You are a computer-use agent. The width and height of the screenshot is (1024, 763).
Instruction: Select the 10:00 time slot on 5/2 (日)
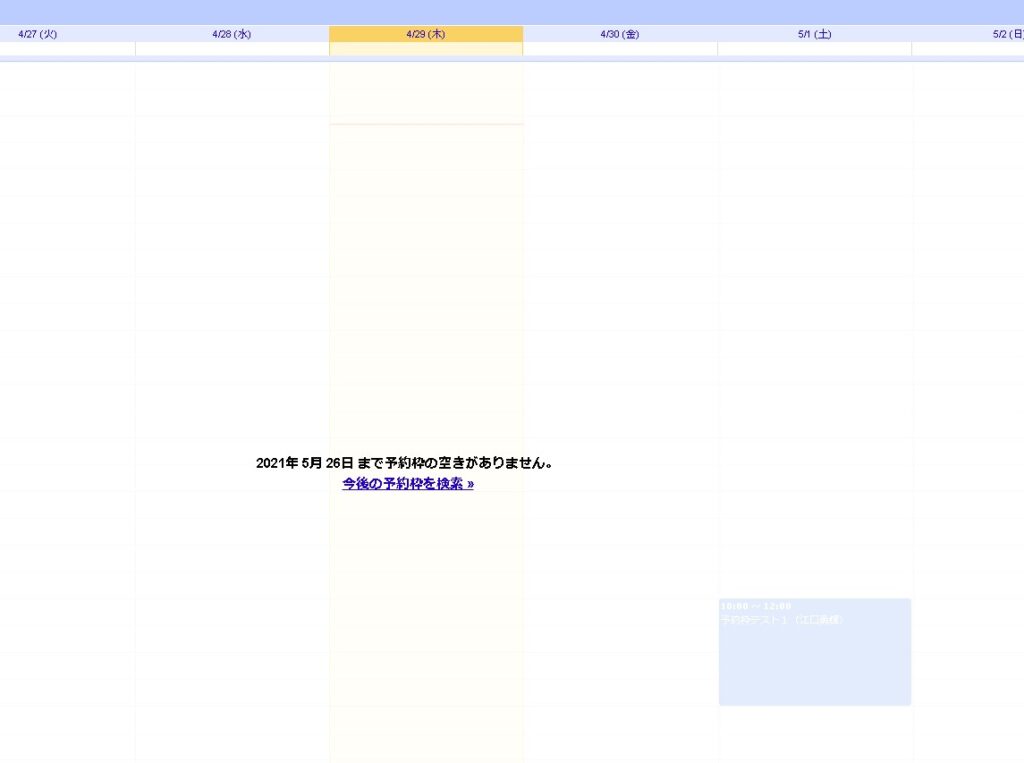point(968,612)
